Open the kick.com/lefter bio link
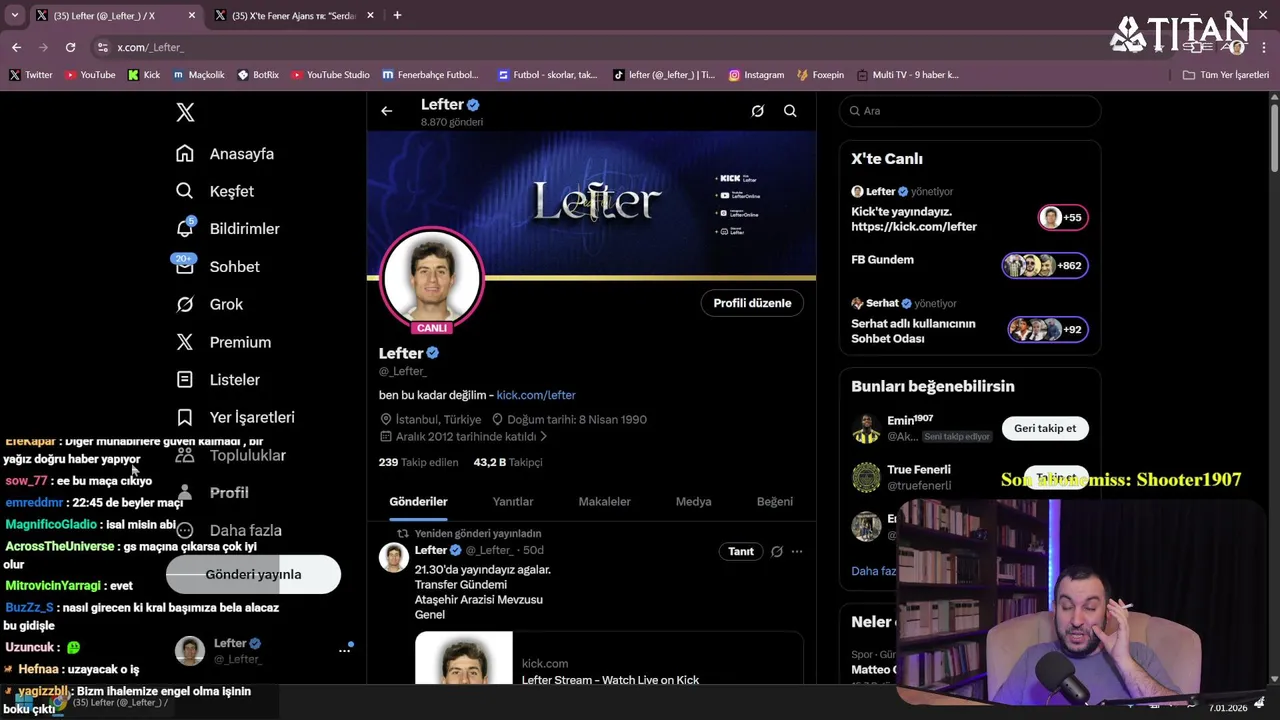 tap(536, 395)
